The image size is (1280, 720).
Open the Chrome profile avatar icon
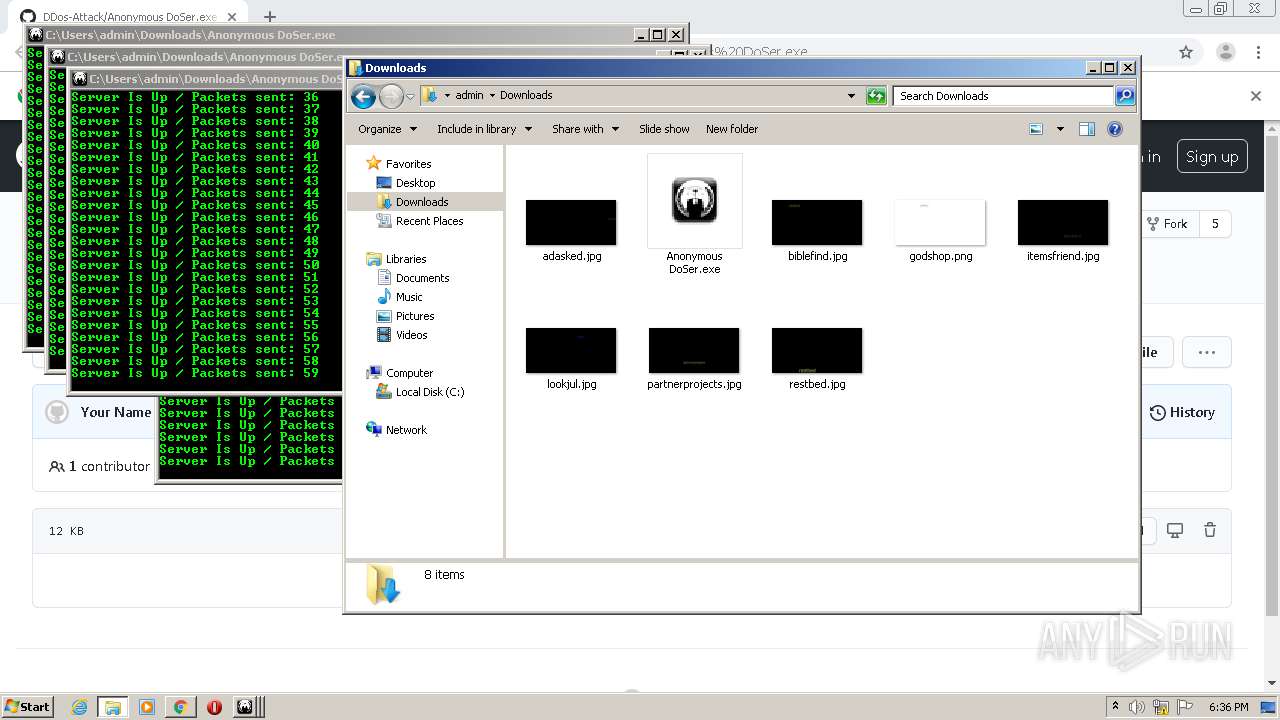click(1225, 52)
